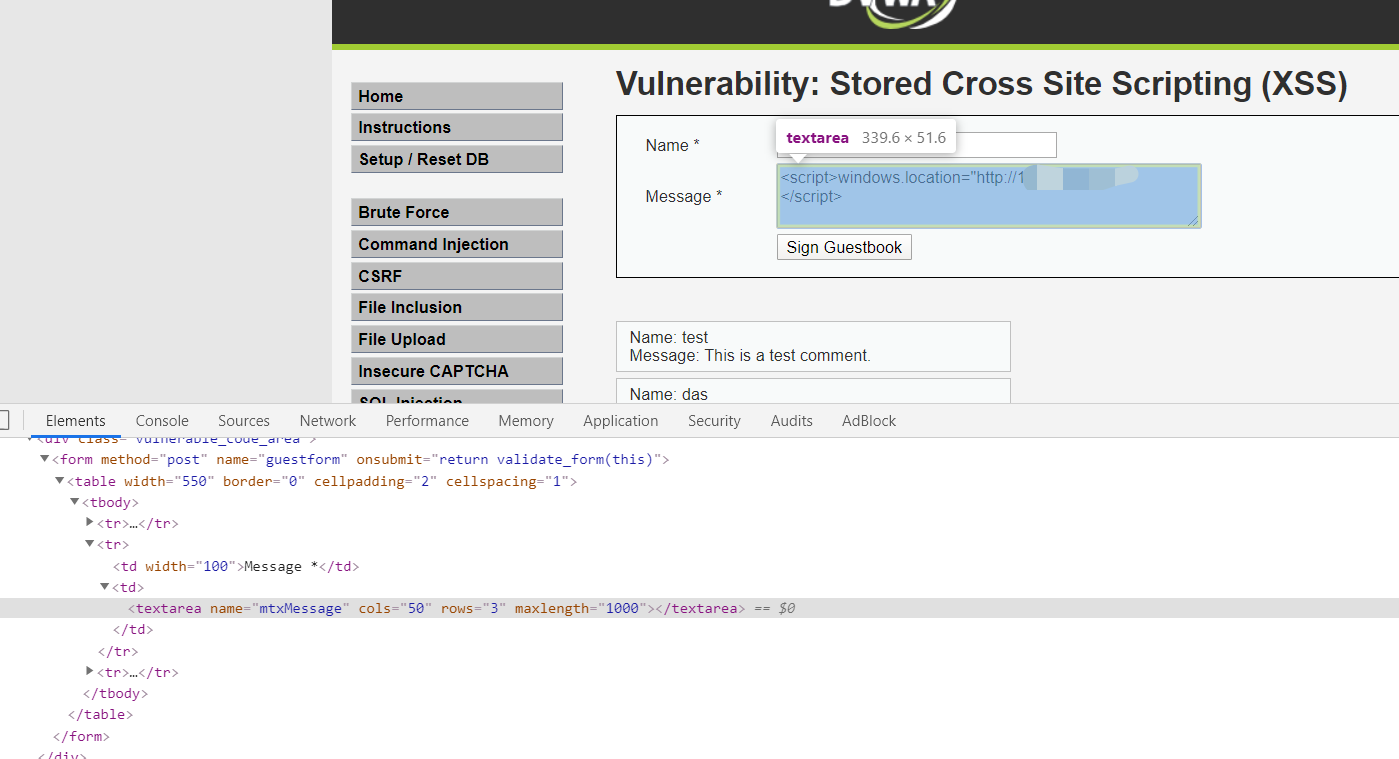
Task: Open the Insecure CAPTCHA page
Action: (x=457, y=371)
